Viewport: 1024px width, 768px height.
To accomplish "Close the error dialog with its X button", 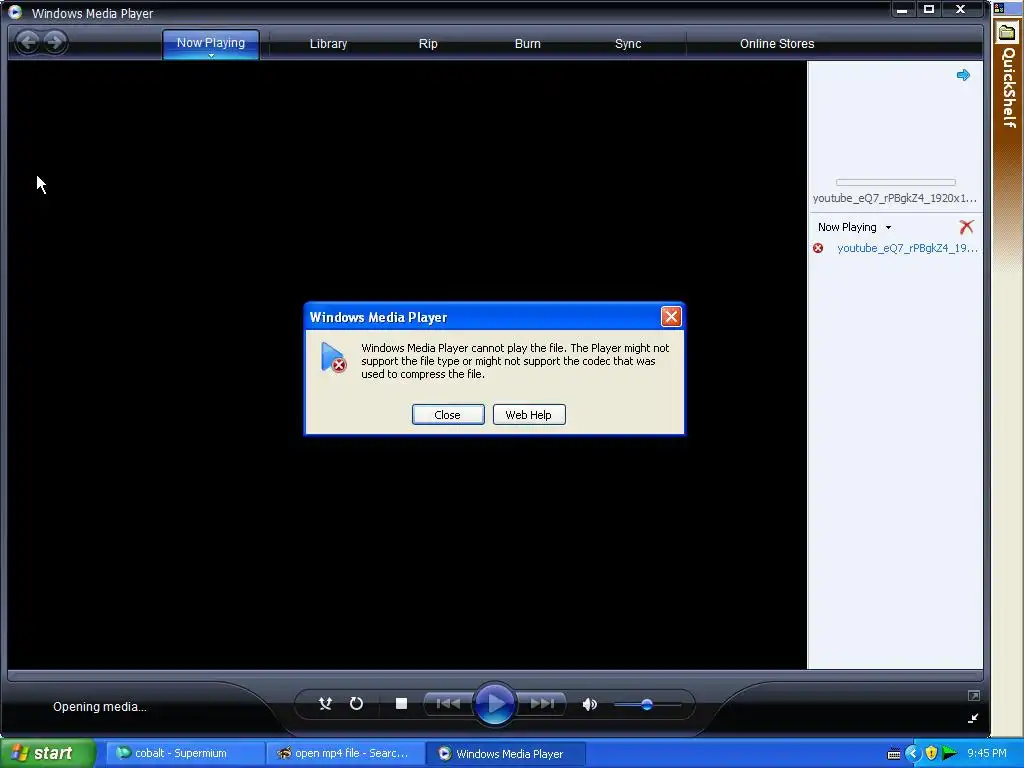I will [x=671, y=317].
